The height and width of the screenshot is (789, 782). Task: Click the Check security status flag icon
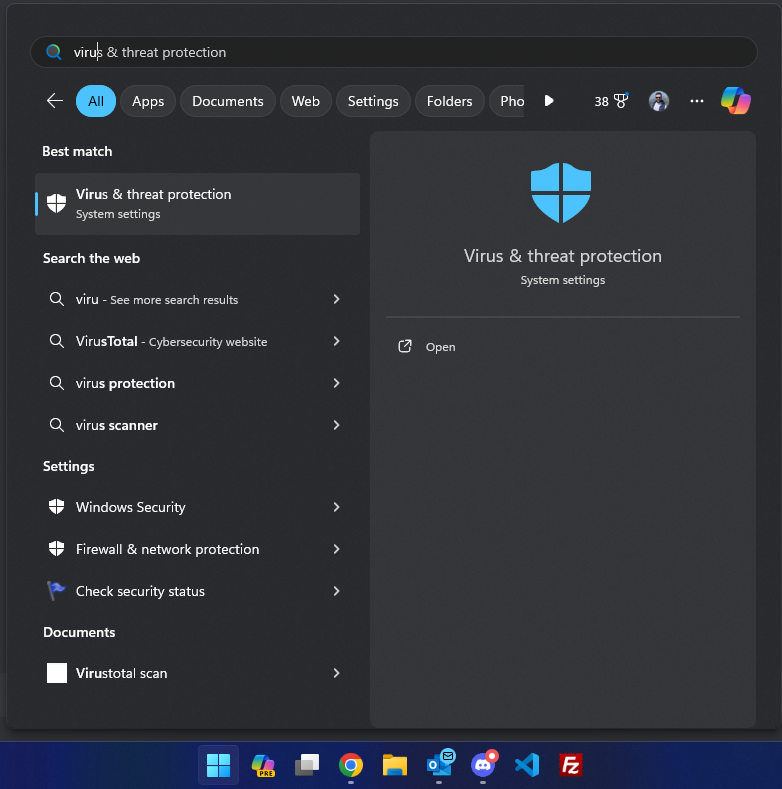pos(56,590)
